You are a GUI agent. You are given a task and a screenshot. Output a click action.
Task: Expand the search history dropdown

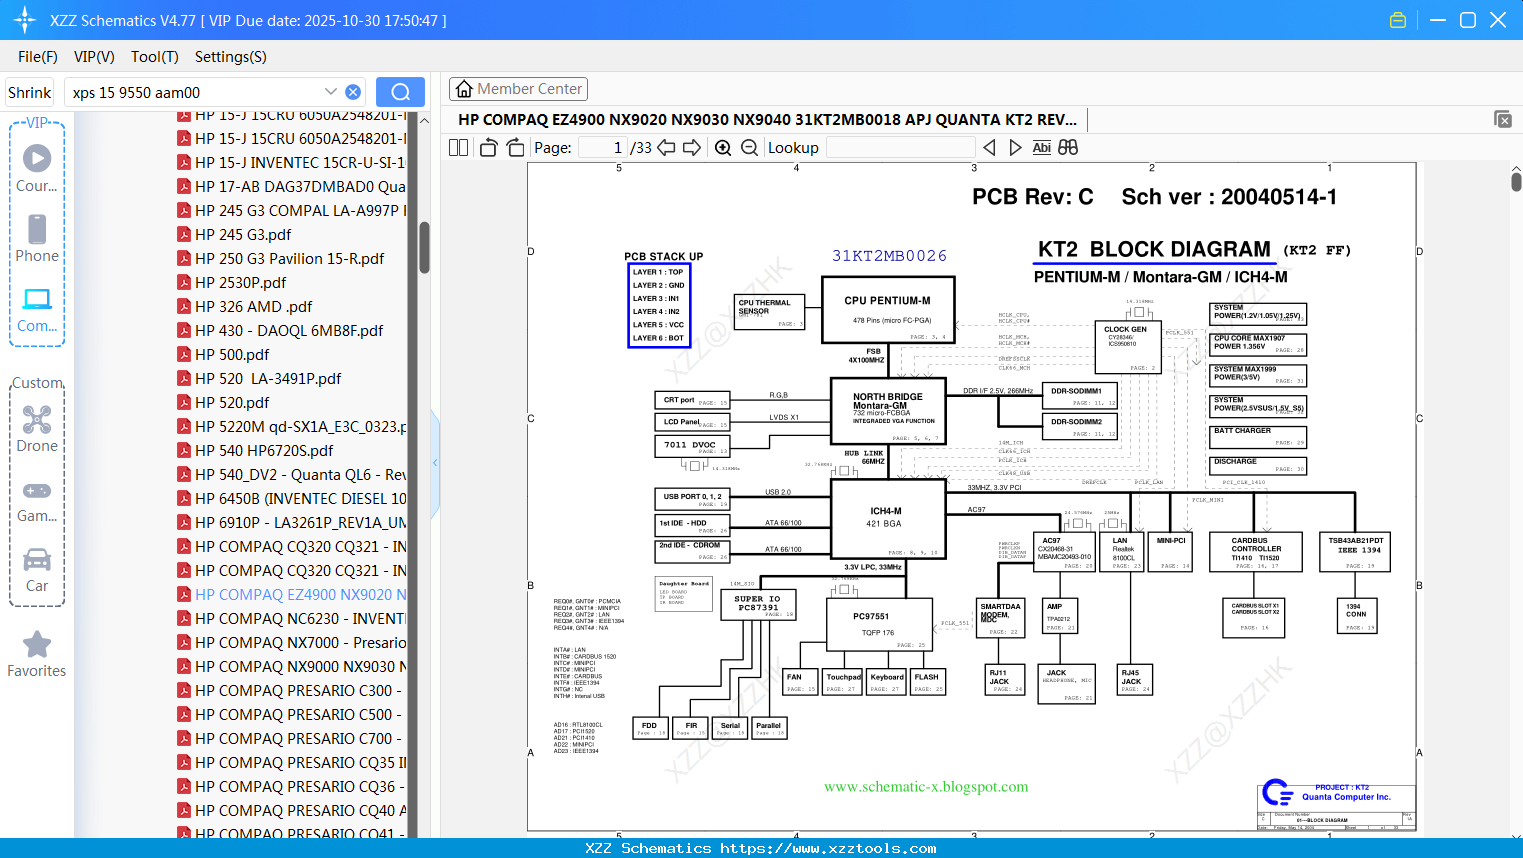(330, 91)
